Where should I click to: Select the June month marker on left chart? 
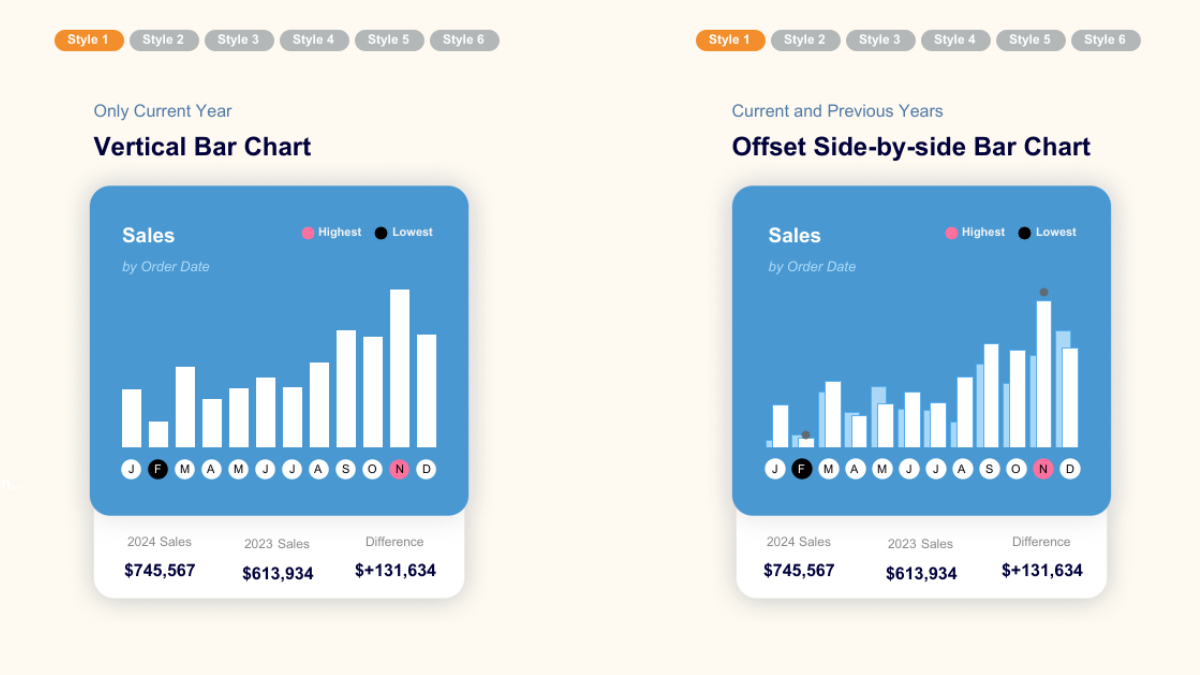coord(265,469)
